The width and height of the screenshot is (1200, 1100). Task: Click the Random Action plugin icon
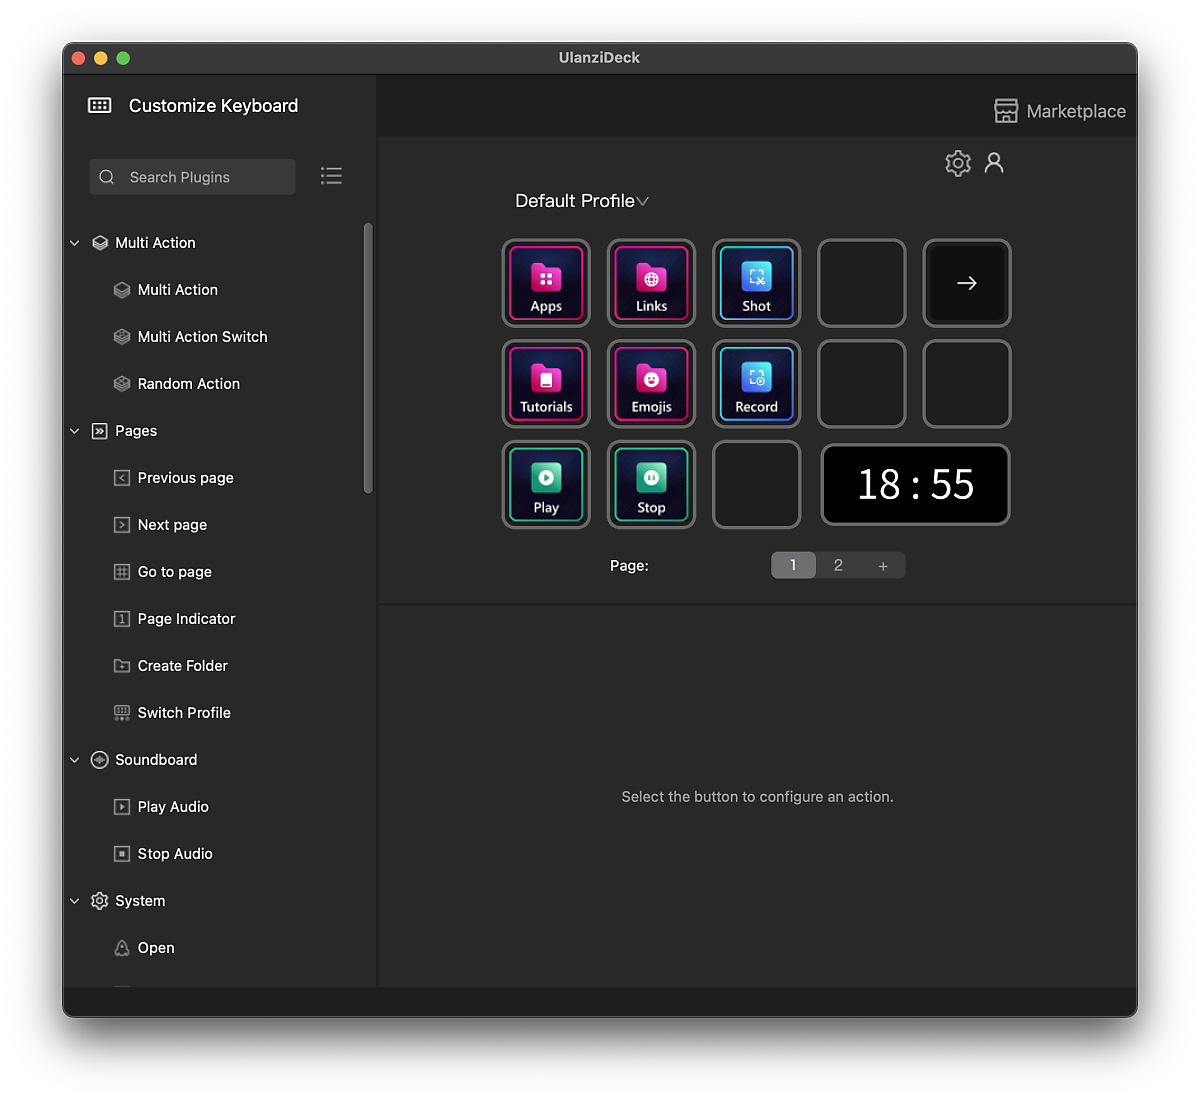coord(122,384)
